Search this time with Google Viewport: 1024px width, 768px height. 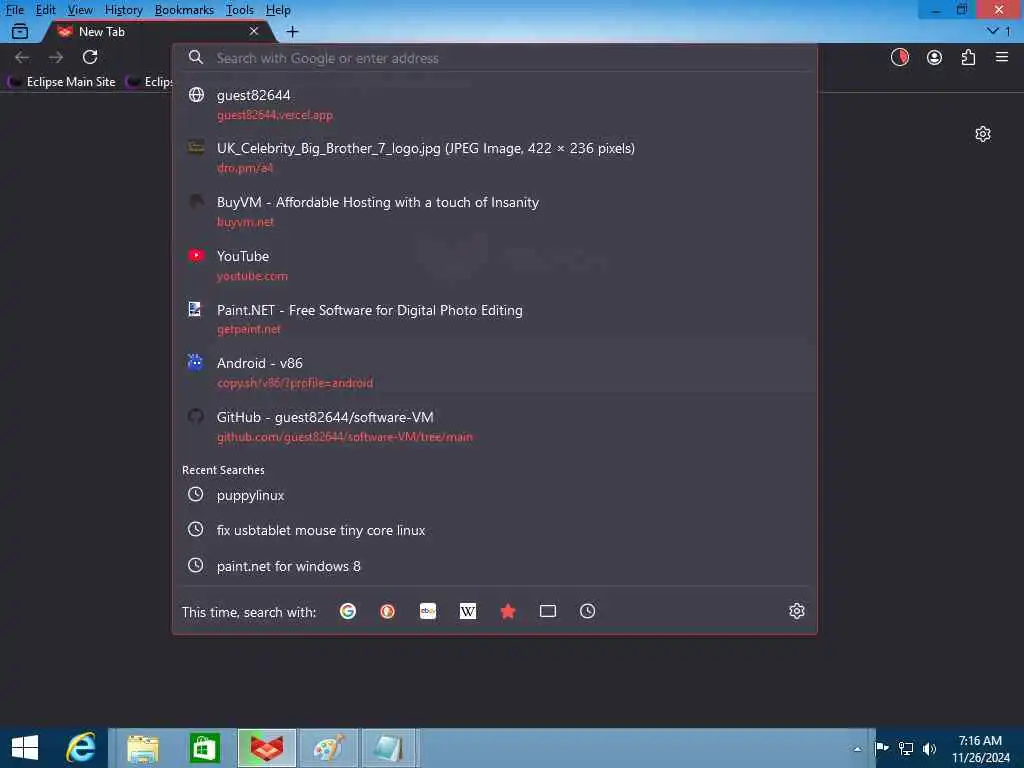tap(348, 611)
